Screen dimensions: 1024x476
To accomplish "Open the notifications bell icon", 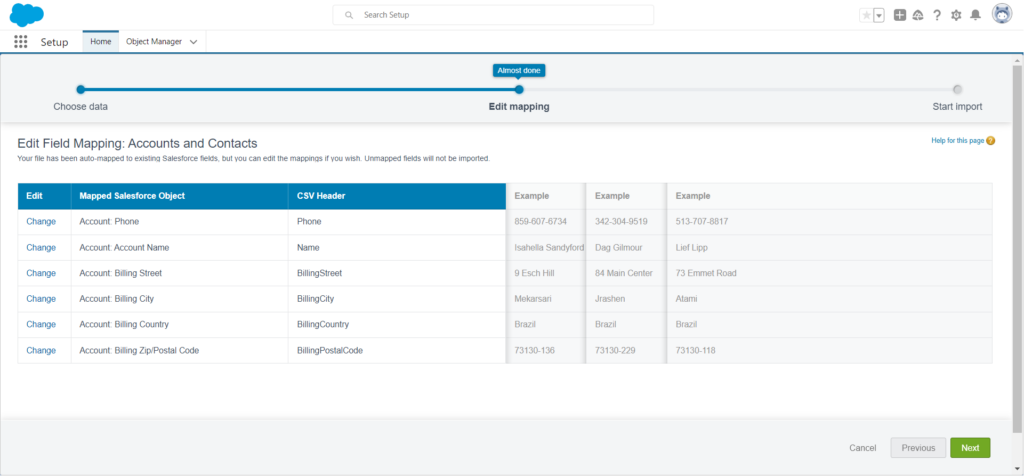I will point(975,15).
